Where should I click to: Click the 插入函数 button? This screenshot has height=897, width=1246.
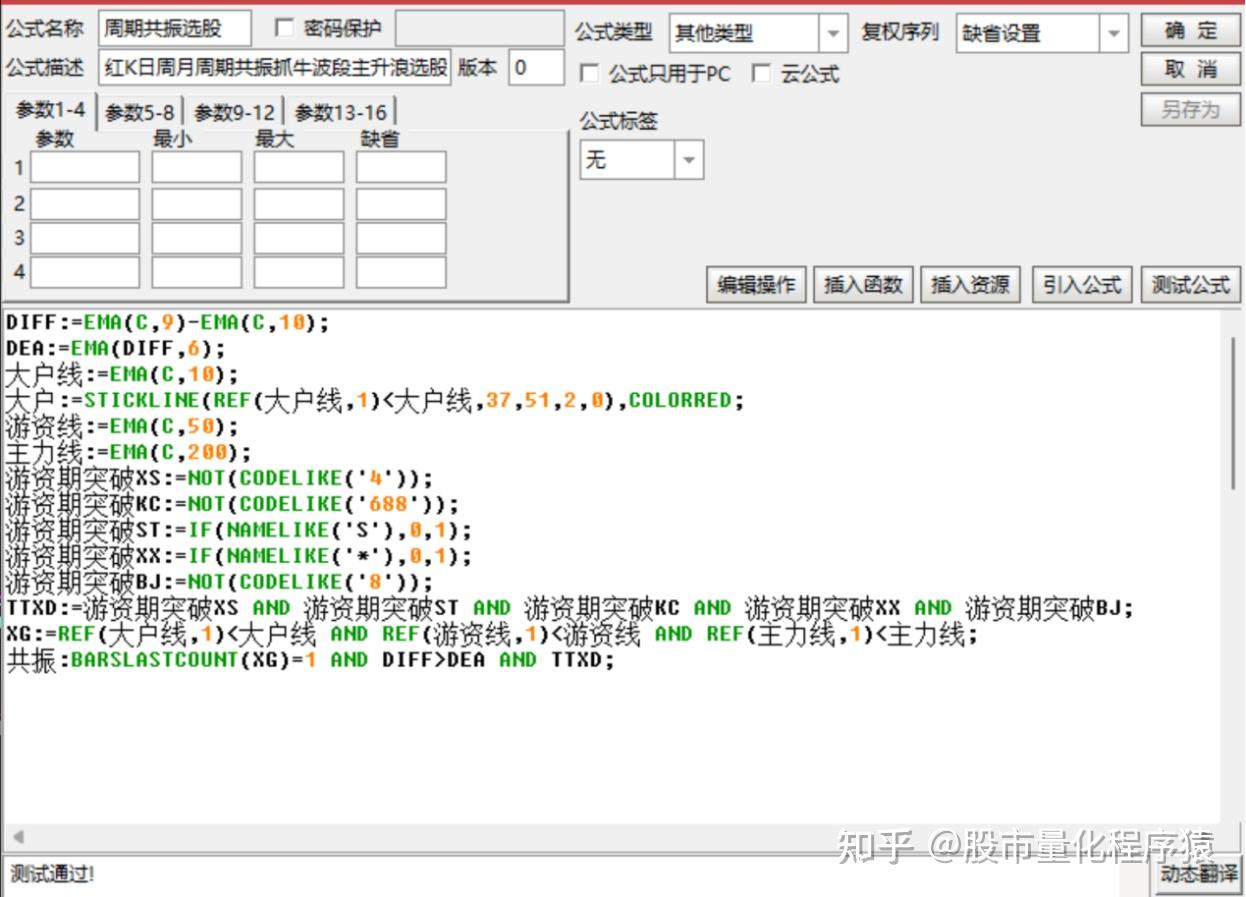(863, 285)
